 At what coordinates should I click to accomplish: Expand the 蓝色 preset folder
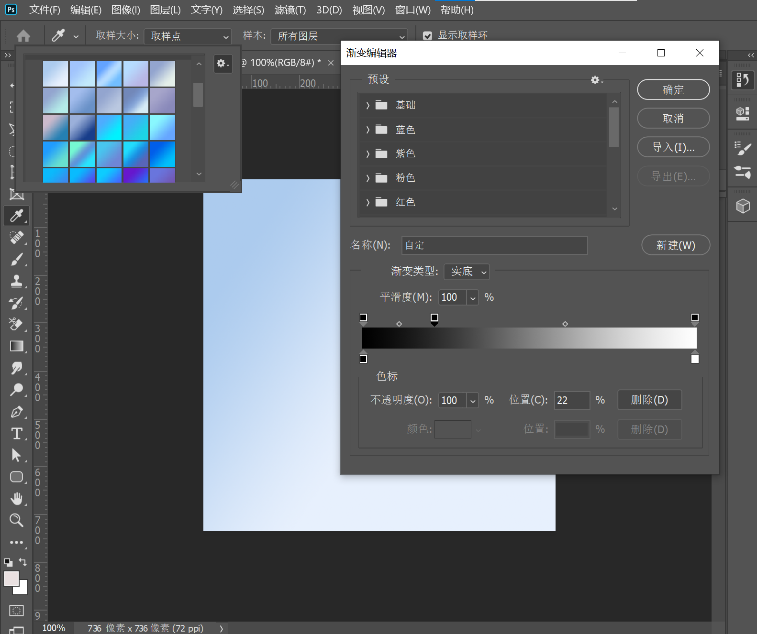(367, 129)
